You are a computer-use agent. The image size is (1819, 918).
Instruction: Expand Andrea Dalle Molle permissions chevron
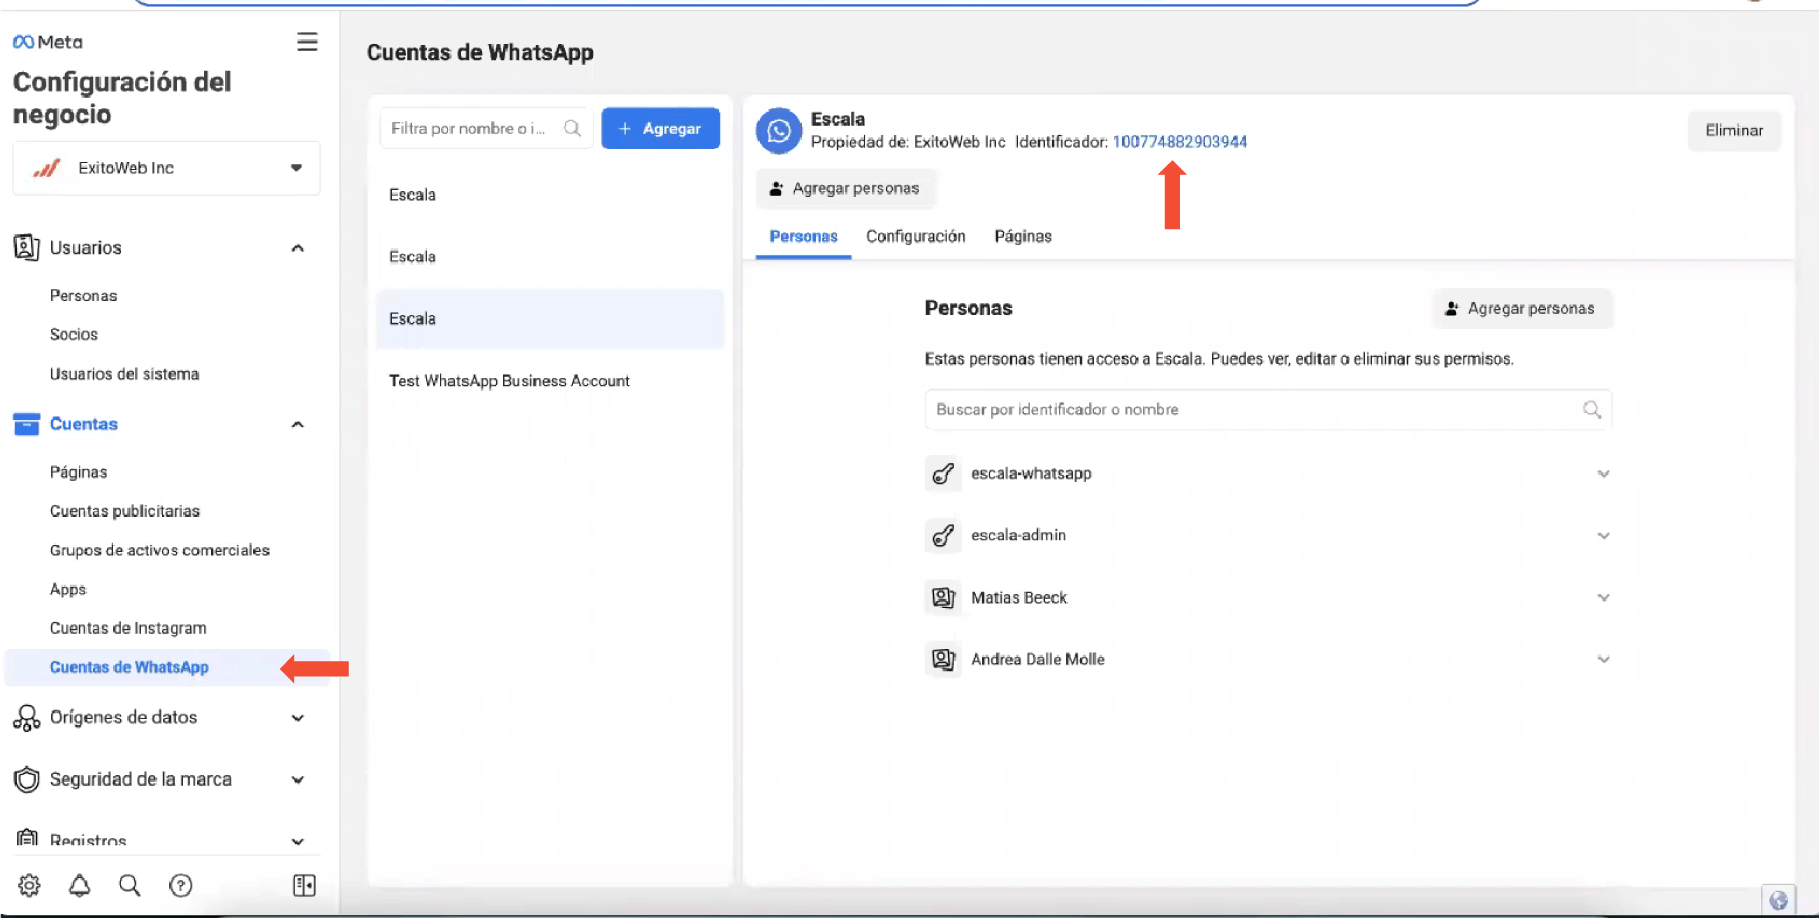tap(1603, 660)
